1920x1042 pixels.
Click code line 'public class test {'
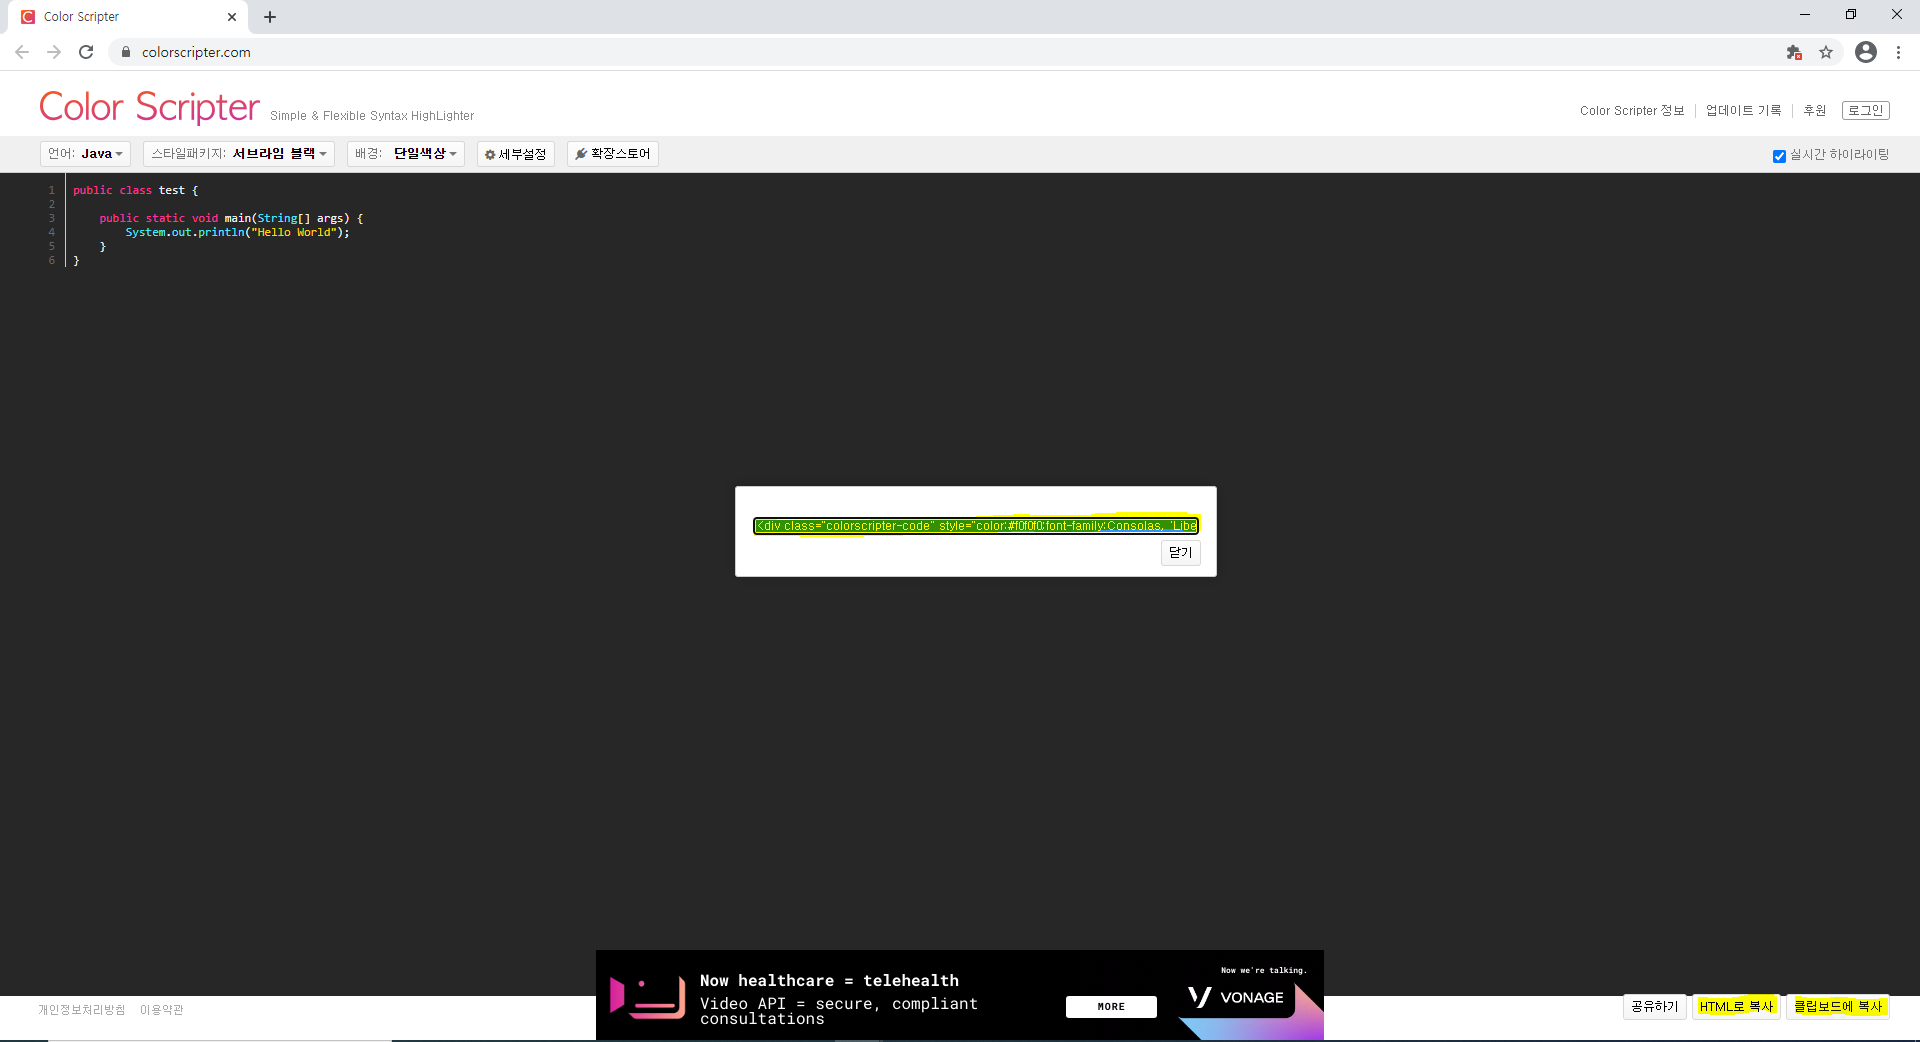135,190
